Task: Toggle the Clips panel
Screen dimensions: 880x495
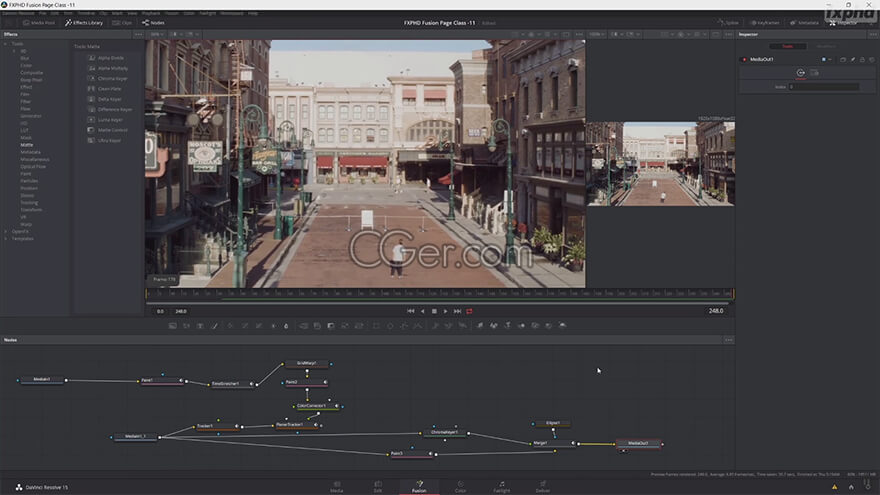Action: (x=122, y=23)
